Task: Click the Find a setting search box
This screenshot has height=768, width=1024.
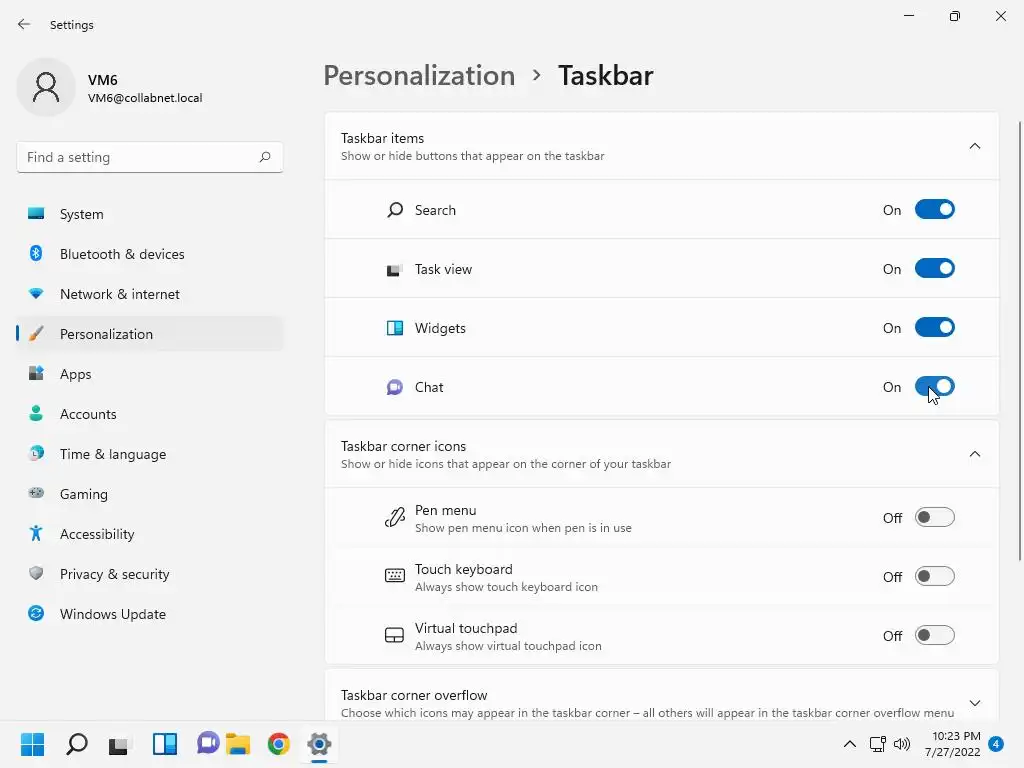Action: point(150,157)
